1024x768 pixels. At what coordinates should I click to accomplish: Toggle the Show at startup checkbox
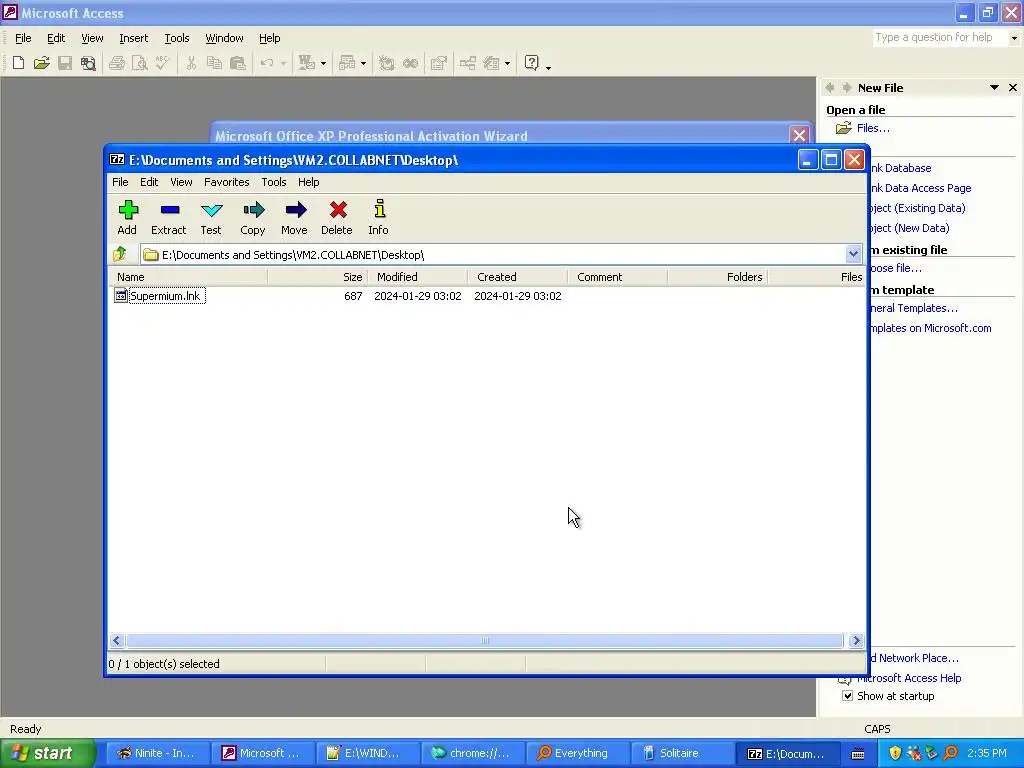click(848, 696)
